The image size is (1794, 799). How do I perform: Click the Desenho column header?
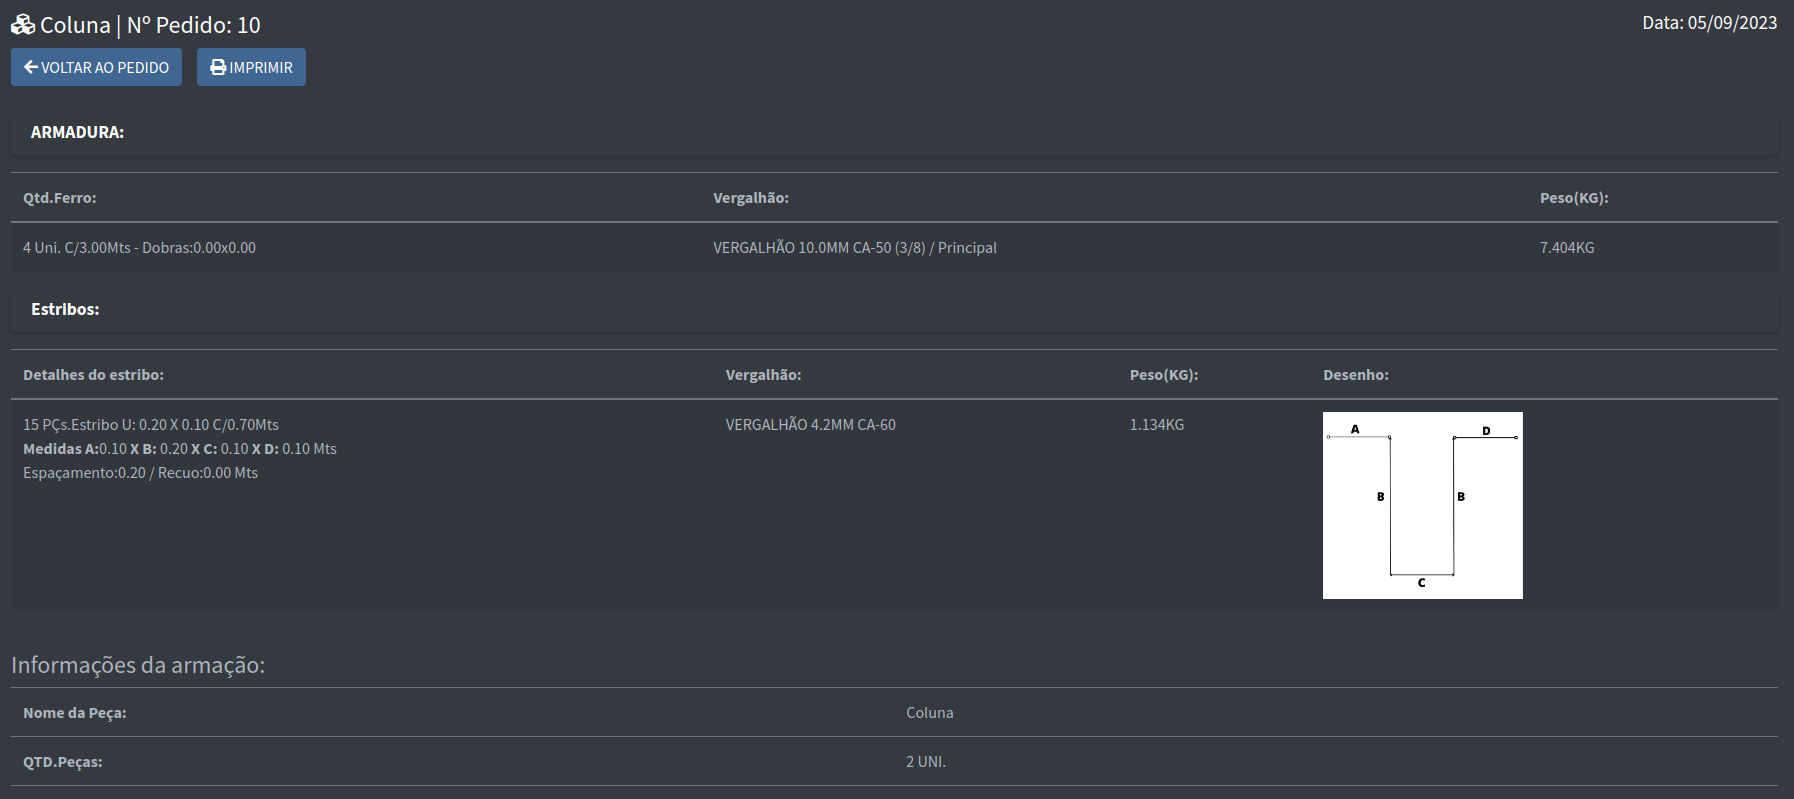[1356, 375]
